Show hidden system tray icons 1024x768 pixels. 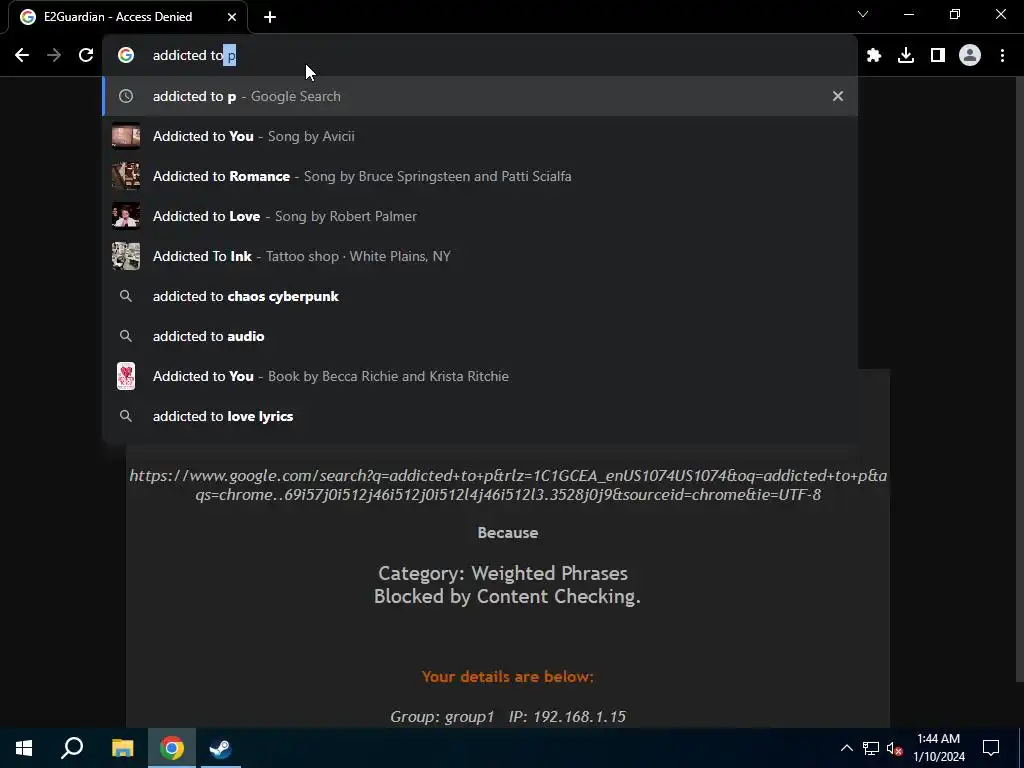846,748
